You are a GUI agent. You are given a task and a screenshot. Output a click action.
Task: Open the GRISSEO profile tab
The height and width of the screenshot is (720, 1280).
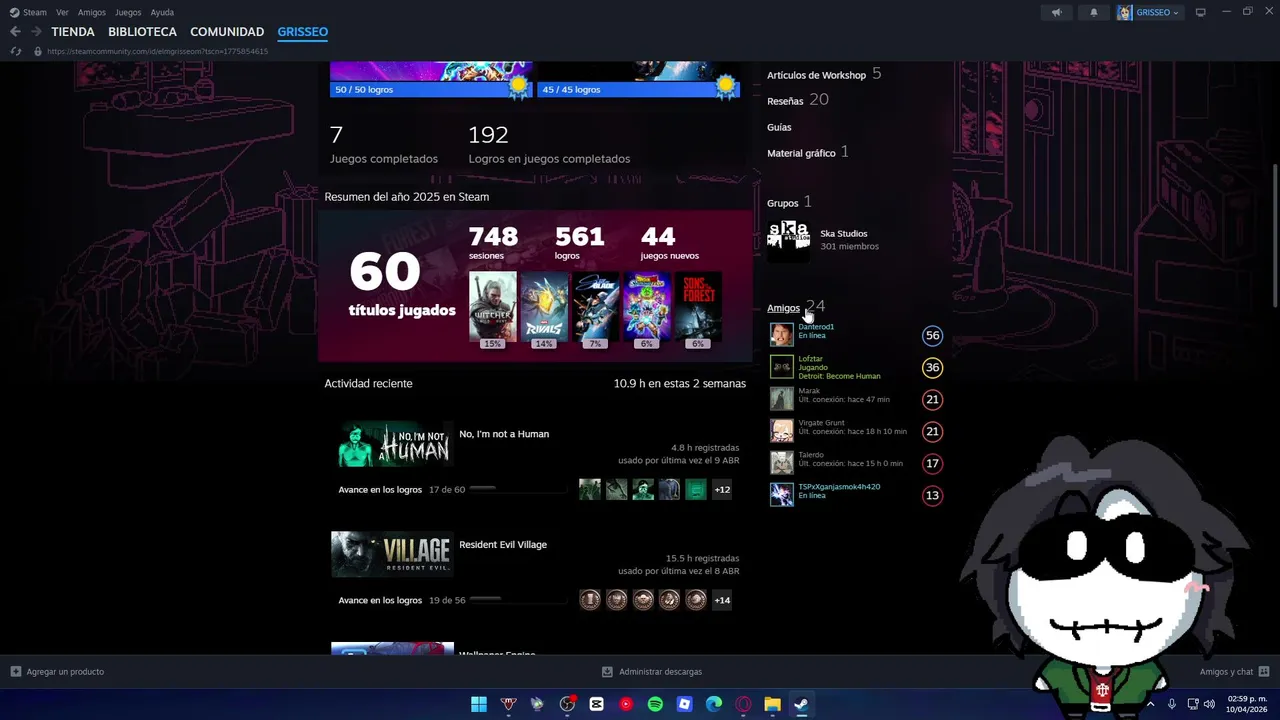(303, 32)
